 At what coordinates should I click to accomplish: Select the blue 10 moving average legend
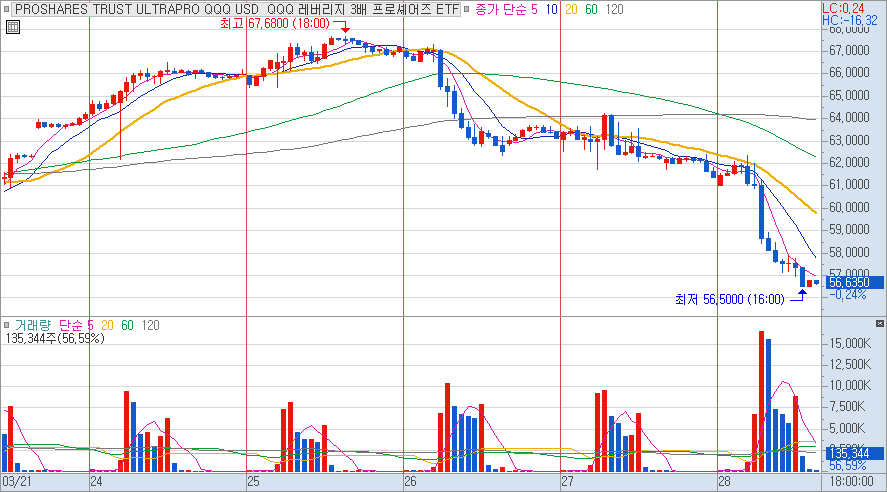[552, 10]
